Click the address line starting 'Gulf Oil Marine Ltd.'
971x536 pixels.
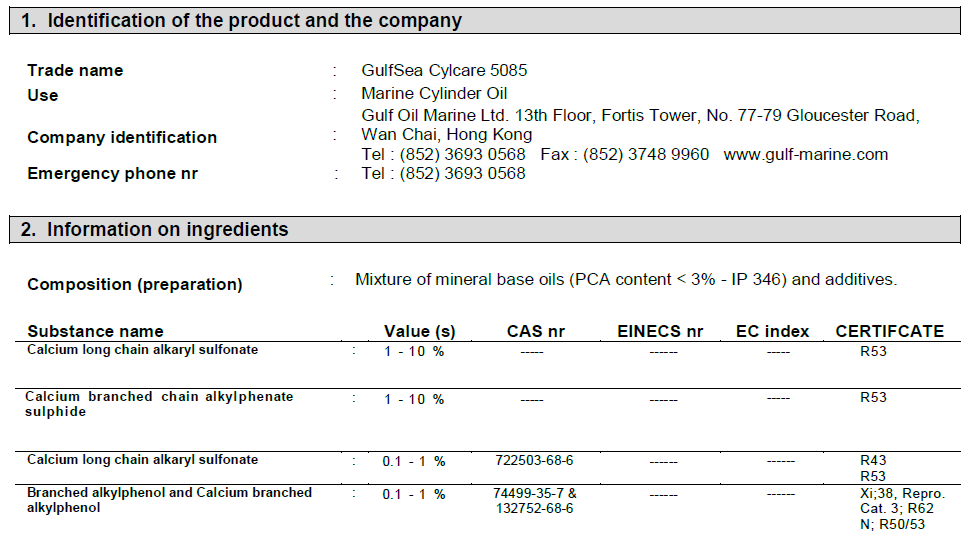click(x=640, y=116)
